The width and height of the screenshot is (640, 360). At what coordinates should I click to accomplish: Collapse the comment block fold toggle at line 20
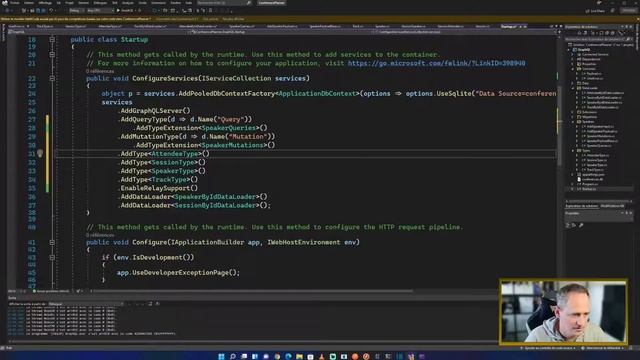(52, 54)
